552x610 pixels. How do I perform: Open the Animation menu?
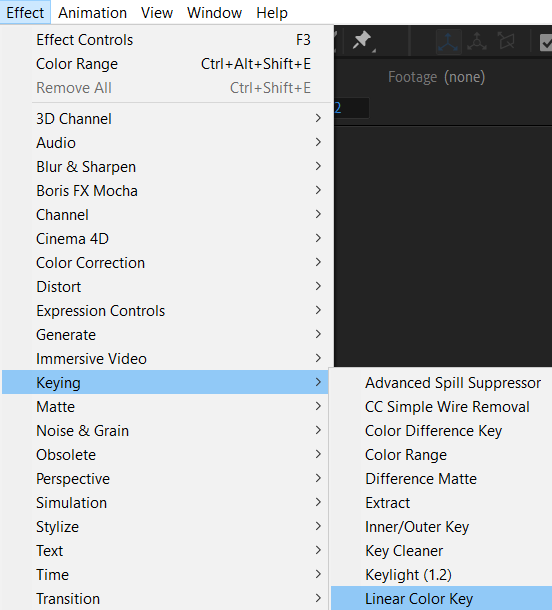coord(93,13)
